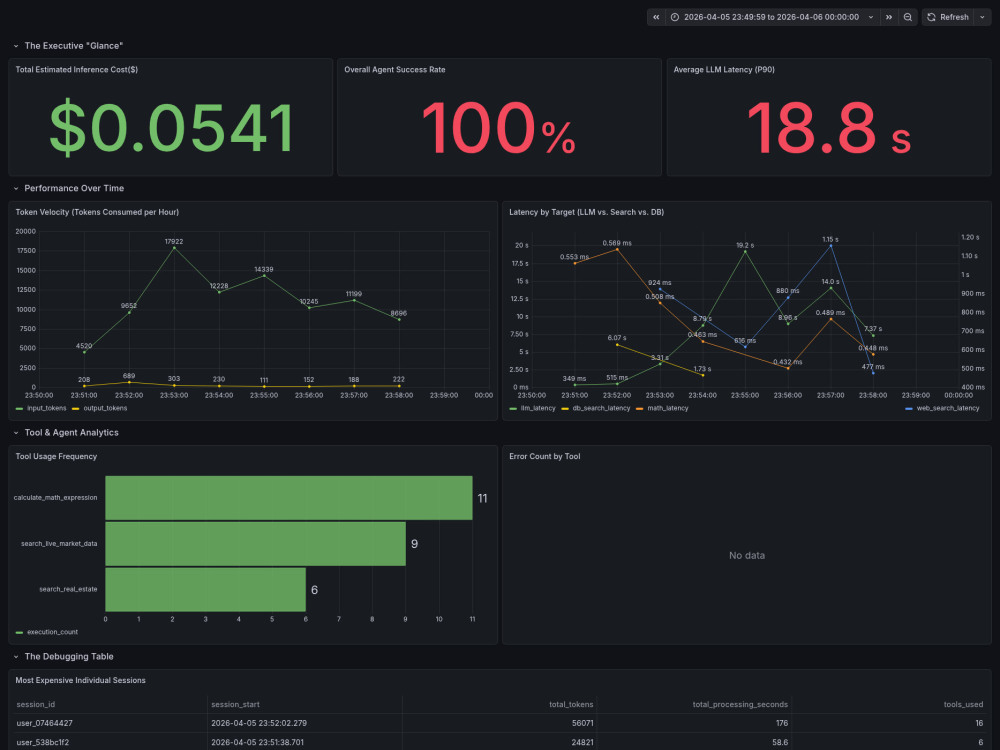Click session start 2026-04-05 23:51:38.701
Viewport: 1000px width, 750px height.
point(305,742)
